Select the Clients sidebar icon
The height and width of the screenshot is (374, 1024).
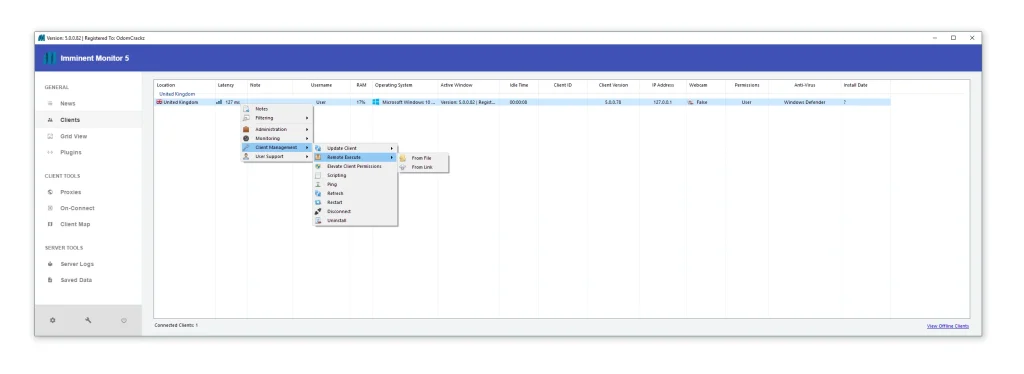pyautogui.click(x=50, y=120)
